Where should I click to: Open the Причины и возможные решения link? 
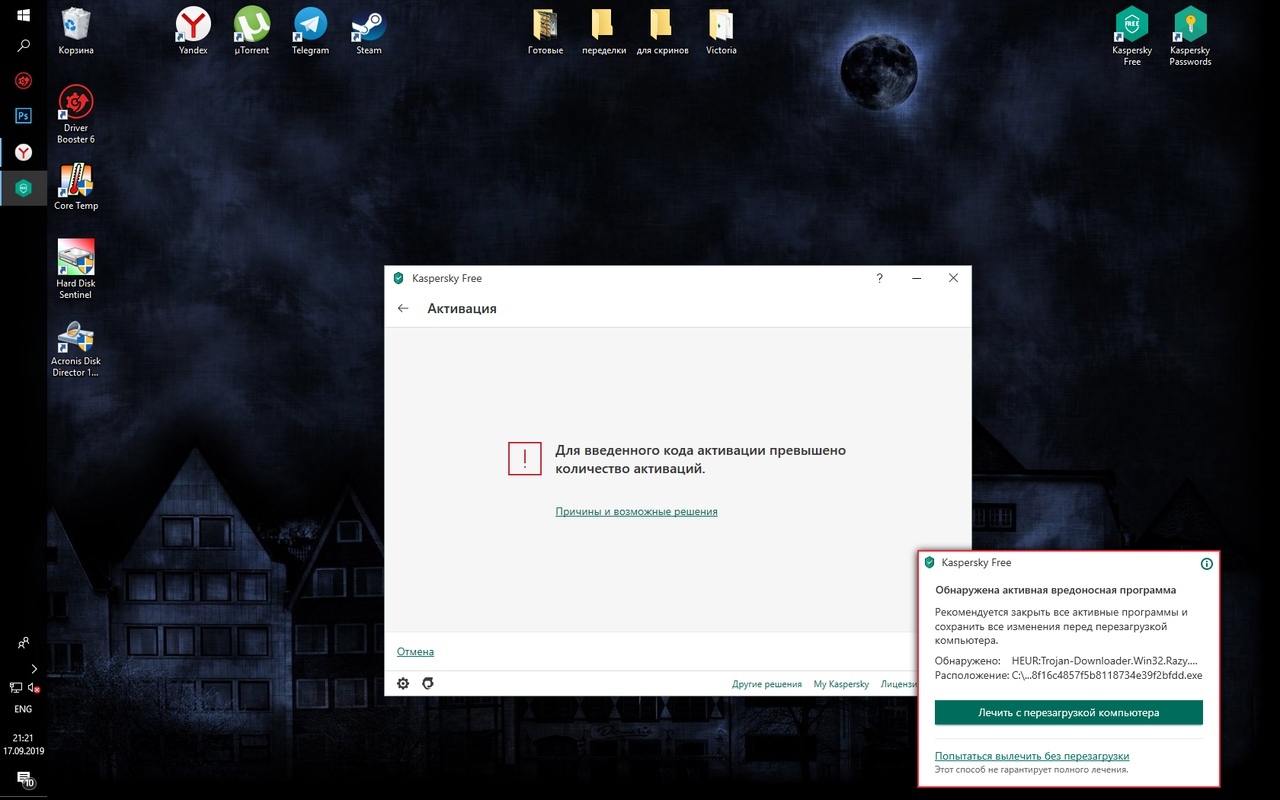[637, 512]
